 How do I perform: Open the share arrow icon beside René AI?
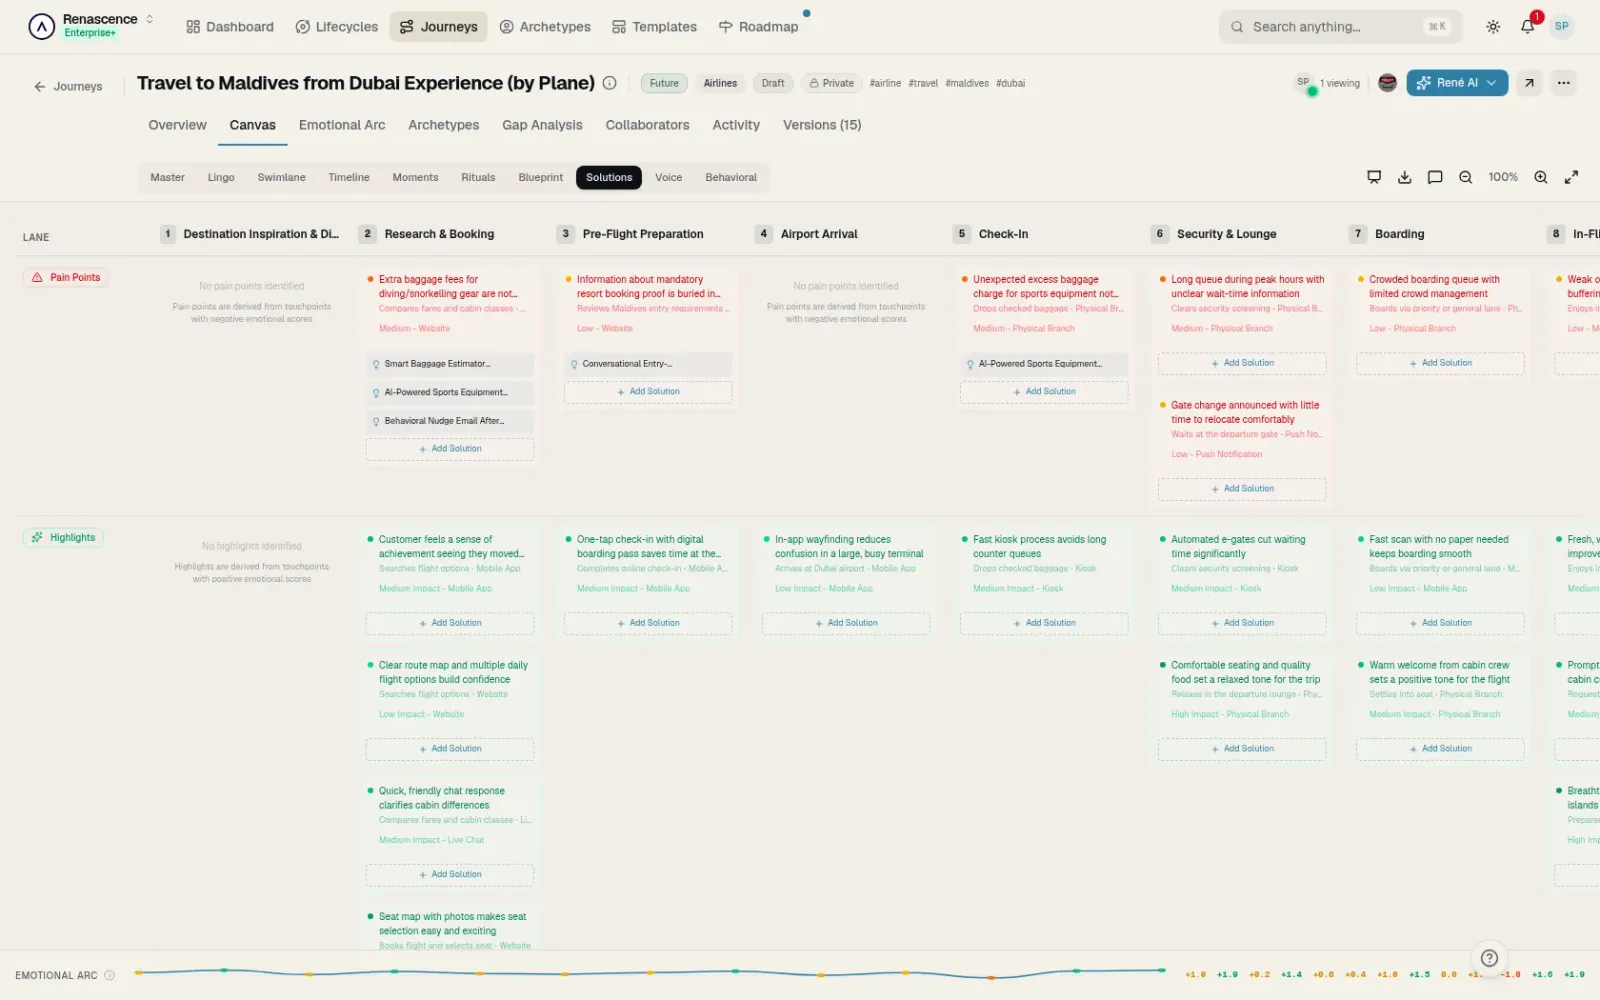(1529, 83)
